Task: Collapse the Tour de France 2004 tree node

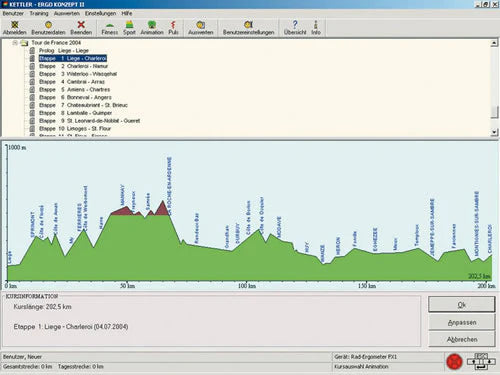Action: click(15, 43)
